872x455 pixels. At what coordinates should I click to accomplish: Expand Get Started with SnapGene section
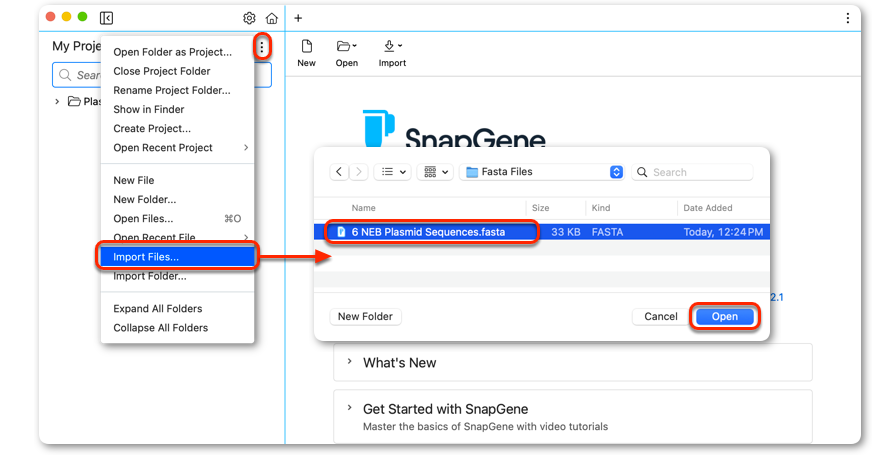tap(349, 408)
